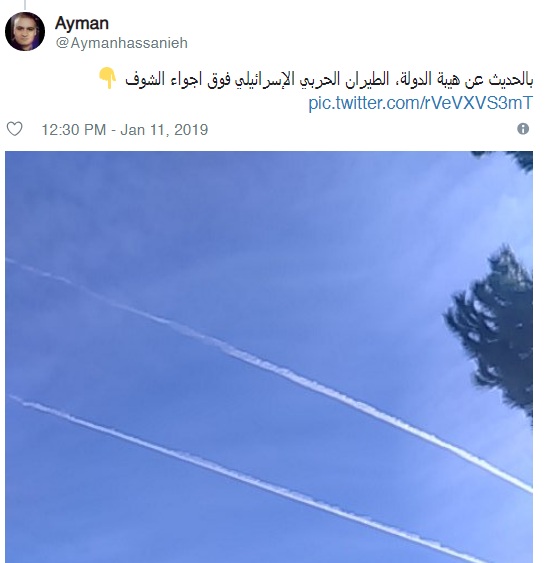This screenshot has height=563, width=553.
Task: Open the attached blue sky photo
Action: click(269, 357)
